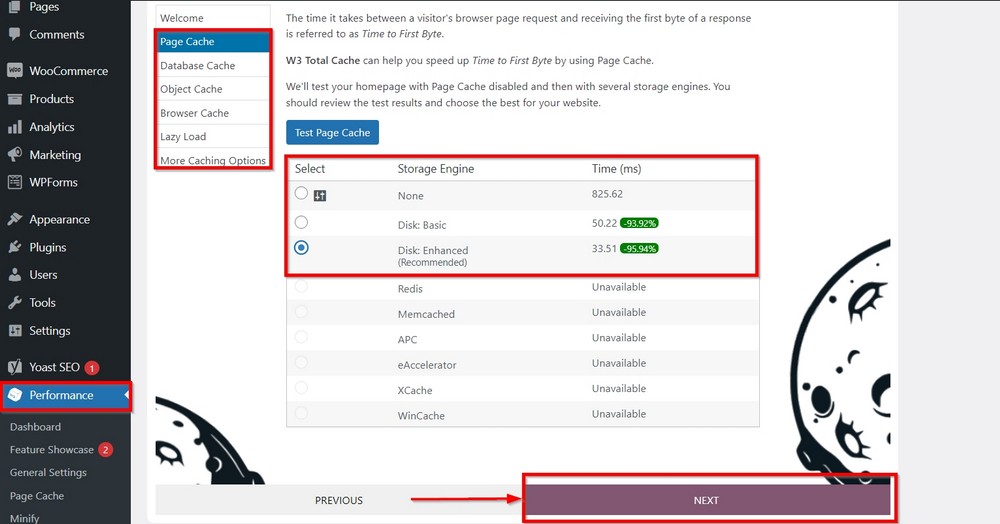
Task: Go to Performance Dashboard submenu
Action: click(35, 426)
